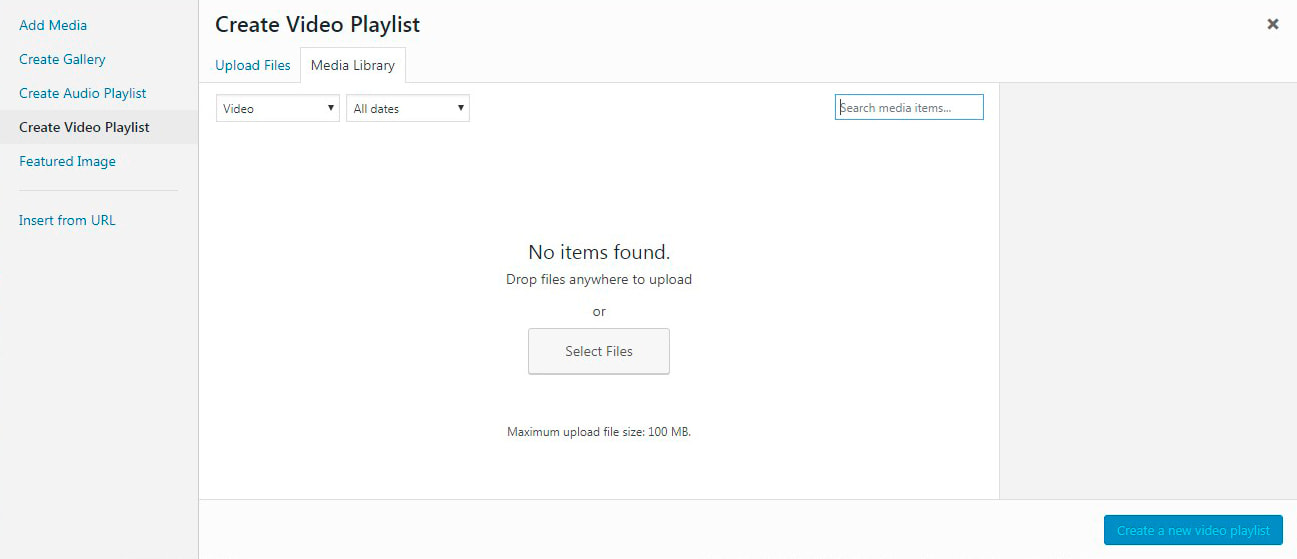
Task: Expand the All dates filter dropdown
Action: pyautogui.click(x=408, y=108)
